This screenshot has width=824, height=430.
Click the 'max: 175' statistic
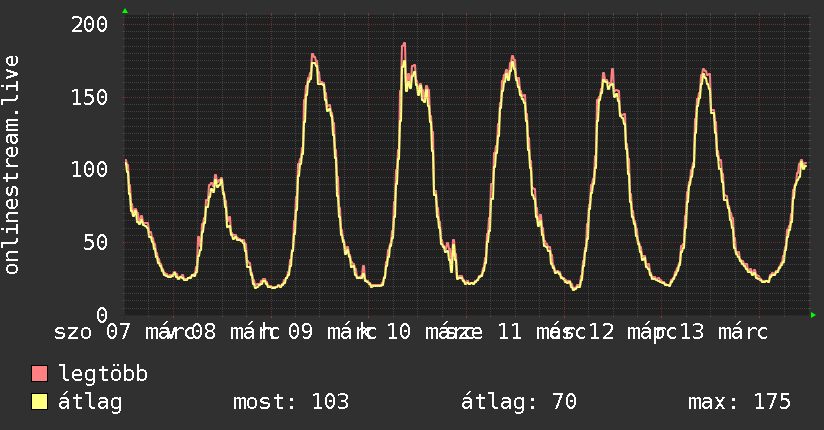point(739,402)
